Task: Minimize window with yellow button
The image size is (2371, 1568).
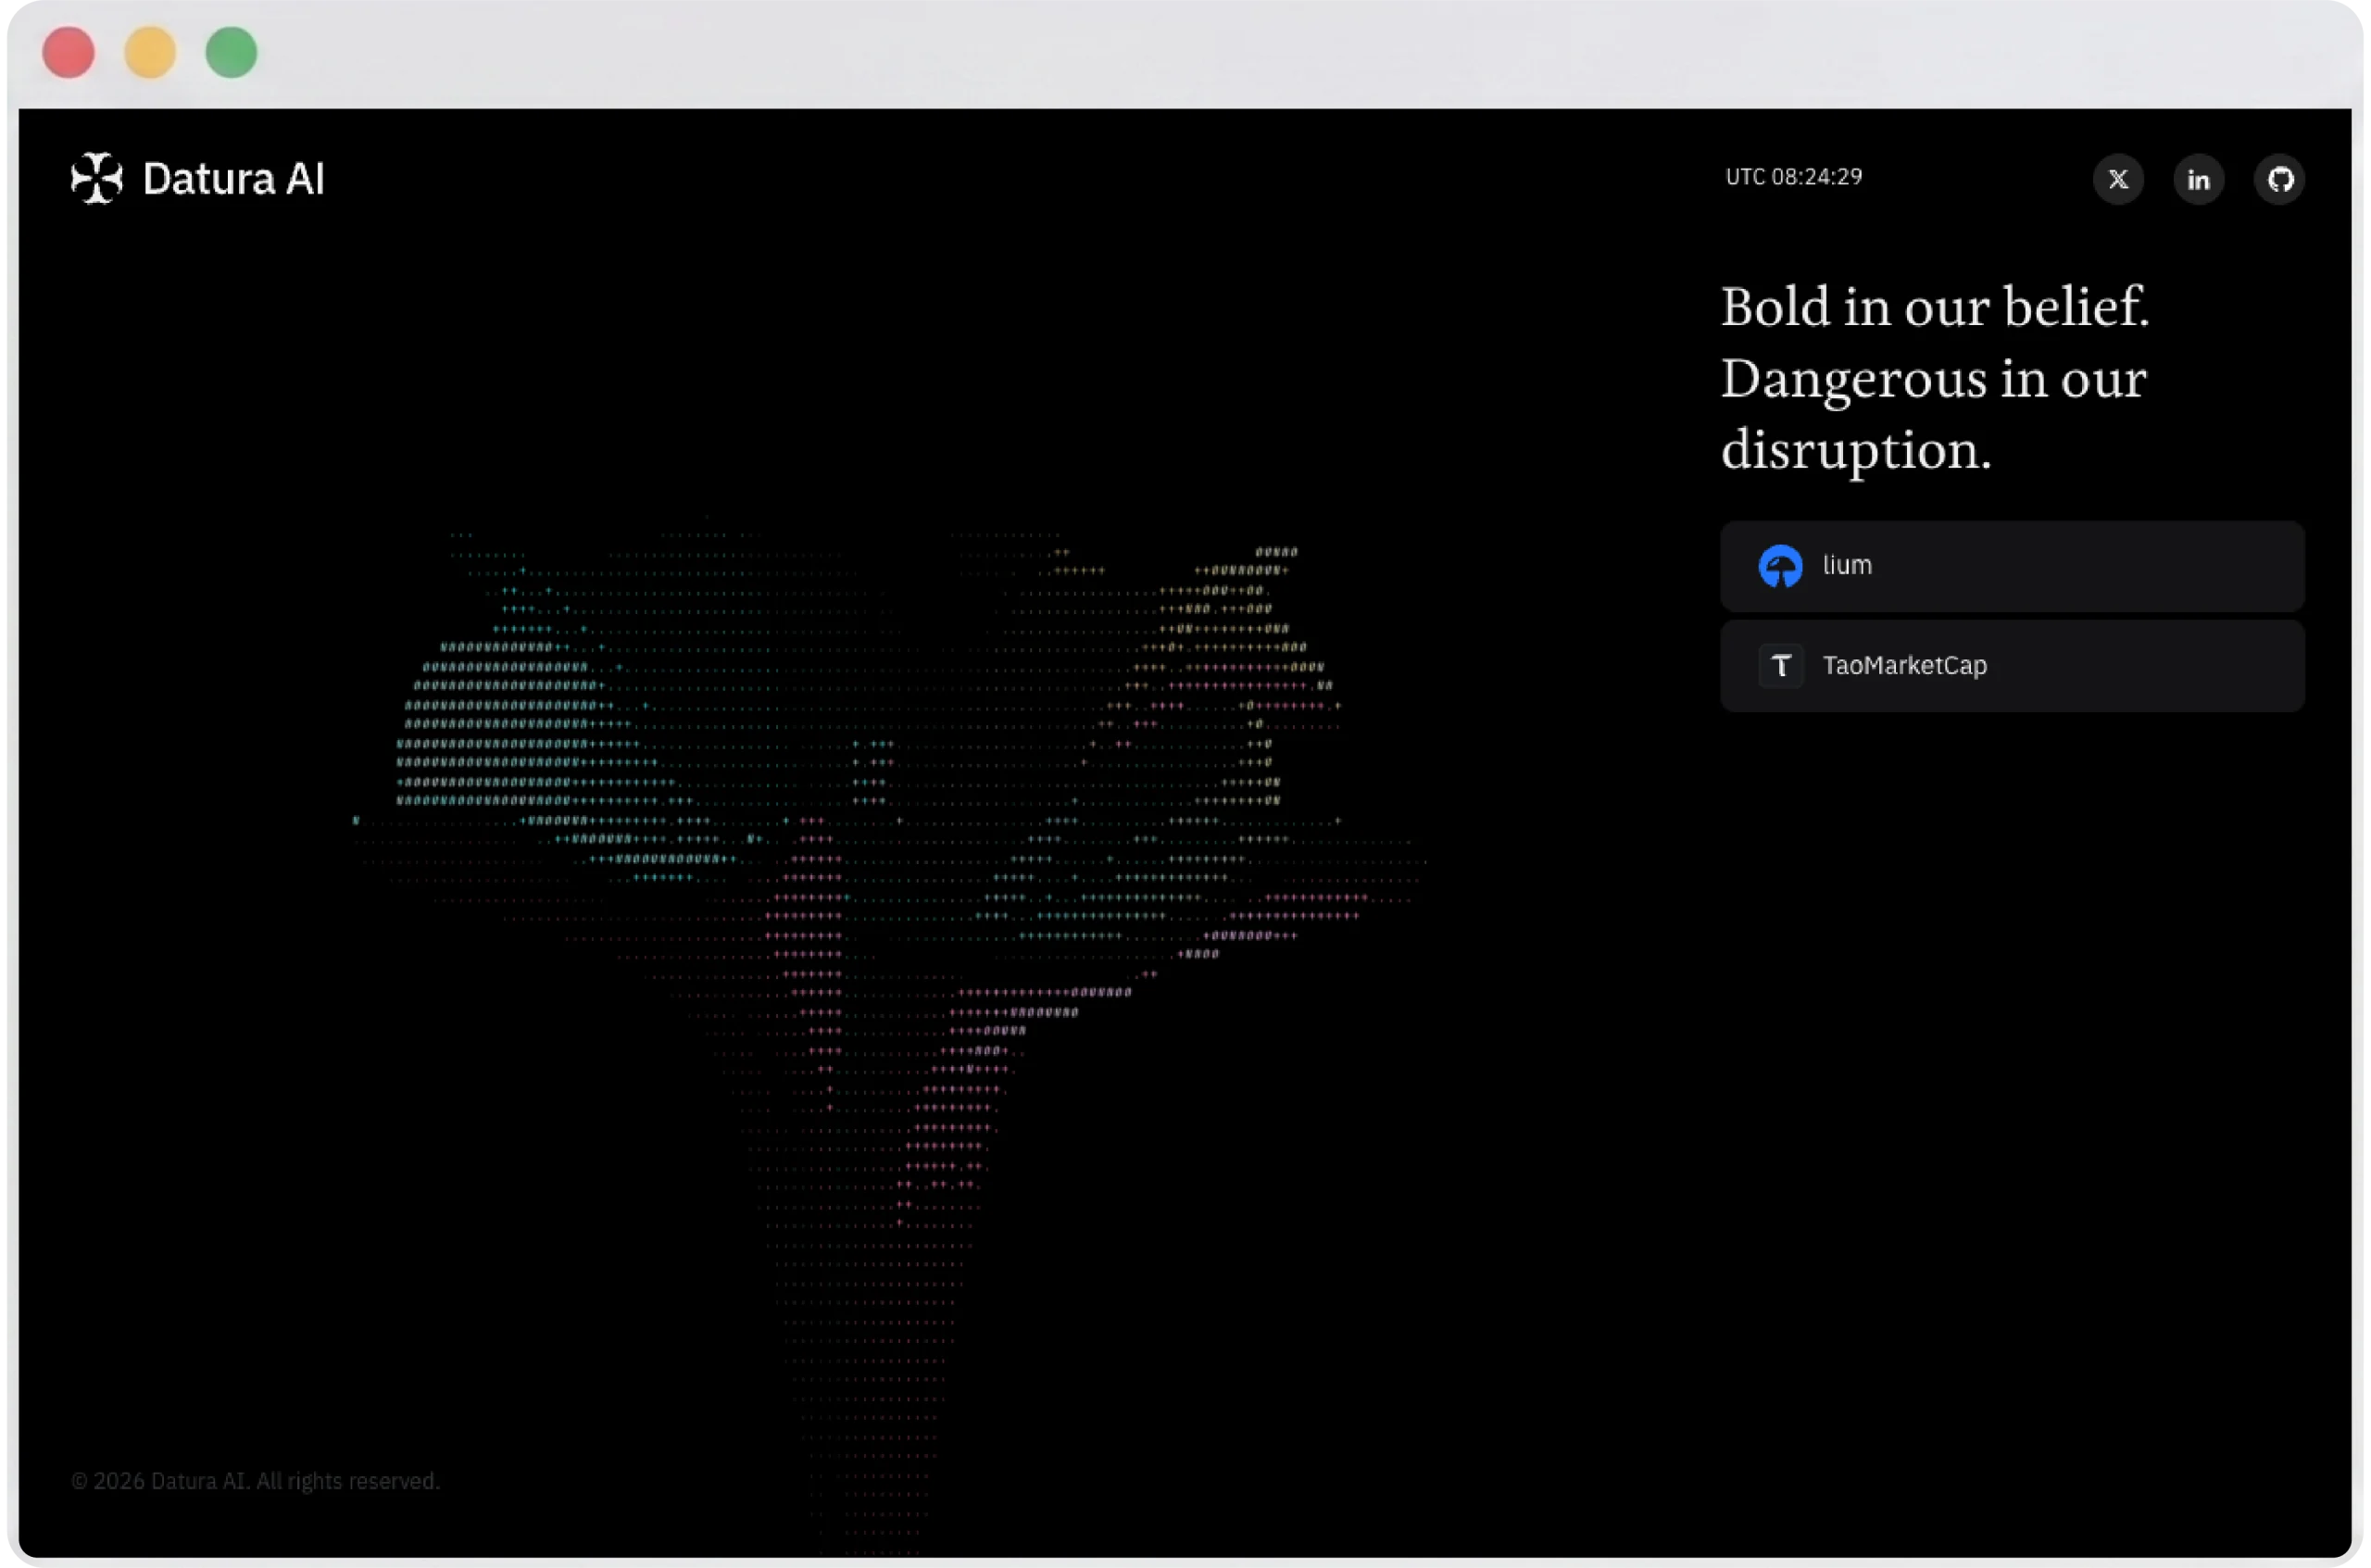Action: click(x=150, y=52)
